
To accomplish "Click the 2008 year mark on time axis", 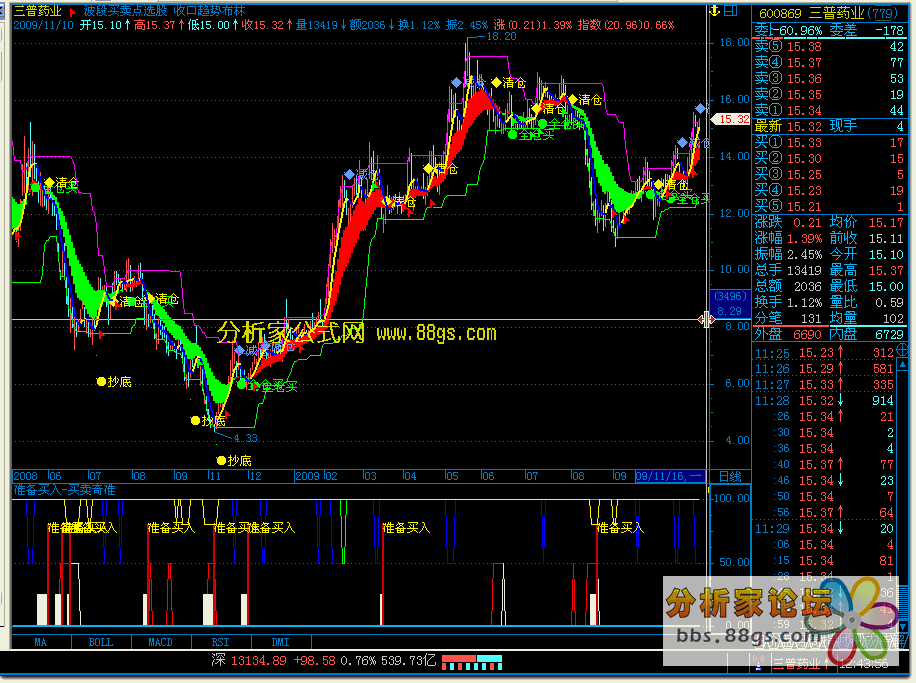I will 26,476.
